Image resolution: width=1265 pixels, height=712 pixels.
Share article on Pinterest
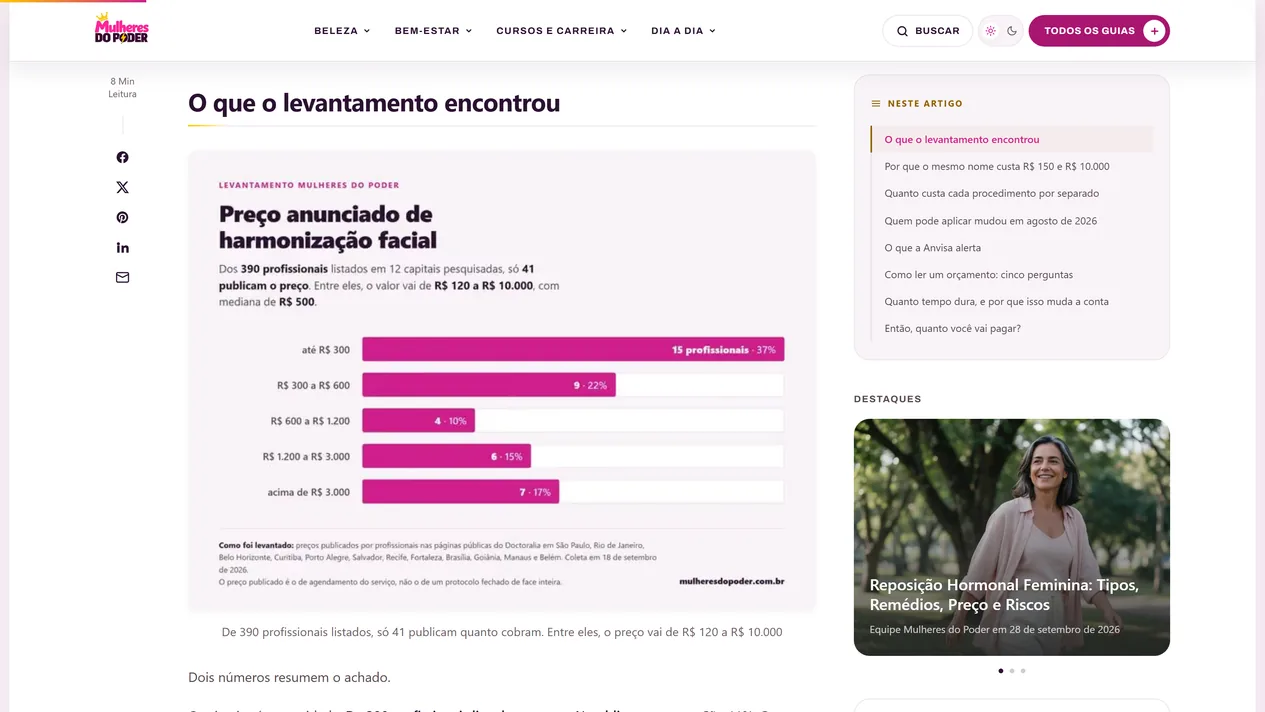(x=122, y=217)
